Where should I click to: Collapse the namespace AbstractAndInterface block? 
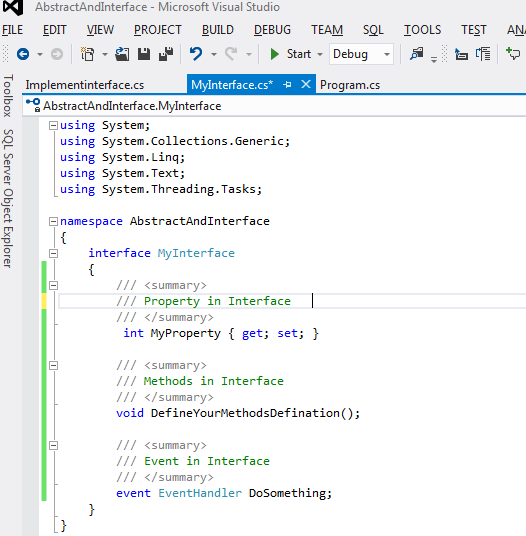click(x=53, y=222)
